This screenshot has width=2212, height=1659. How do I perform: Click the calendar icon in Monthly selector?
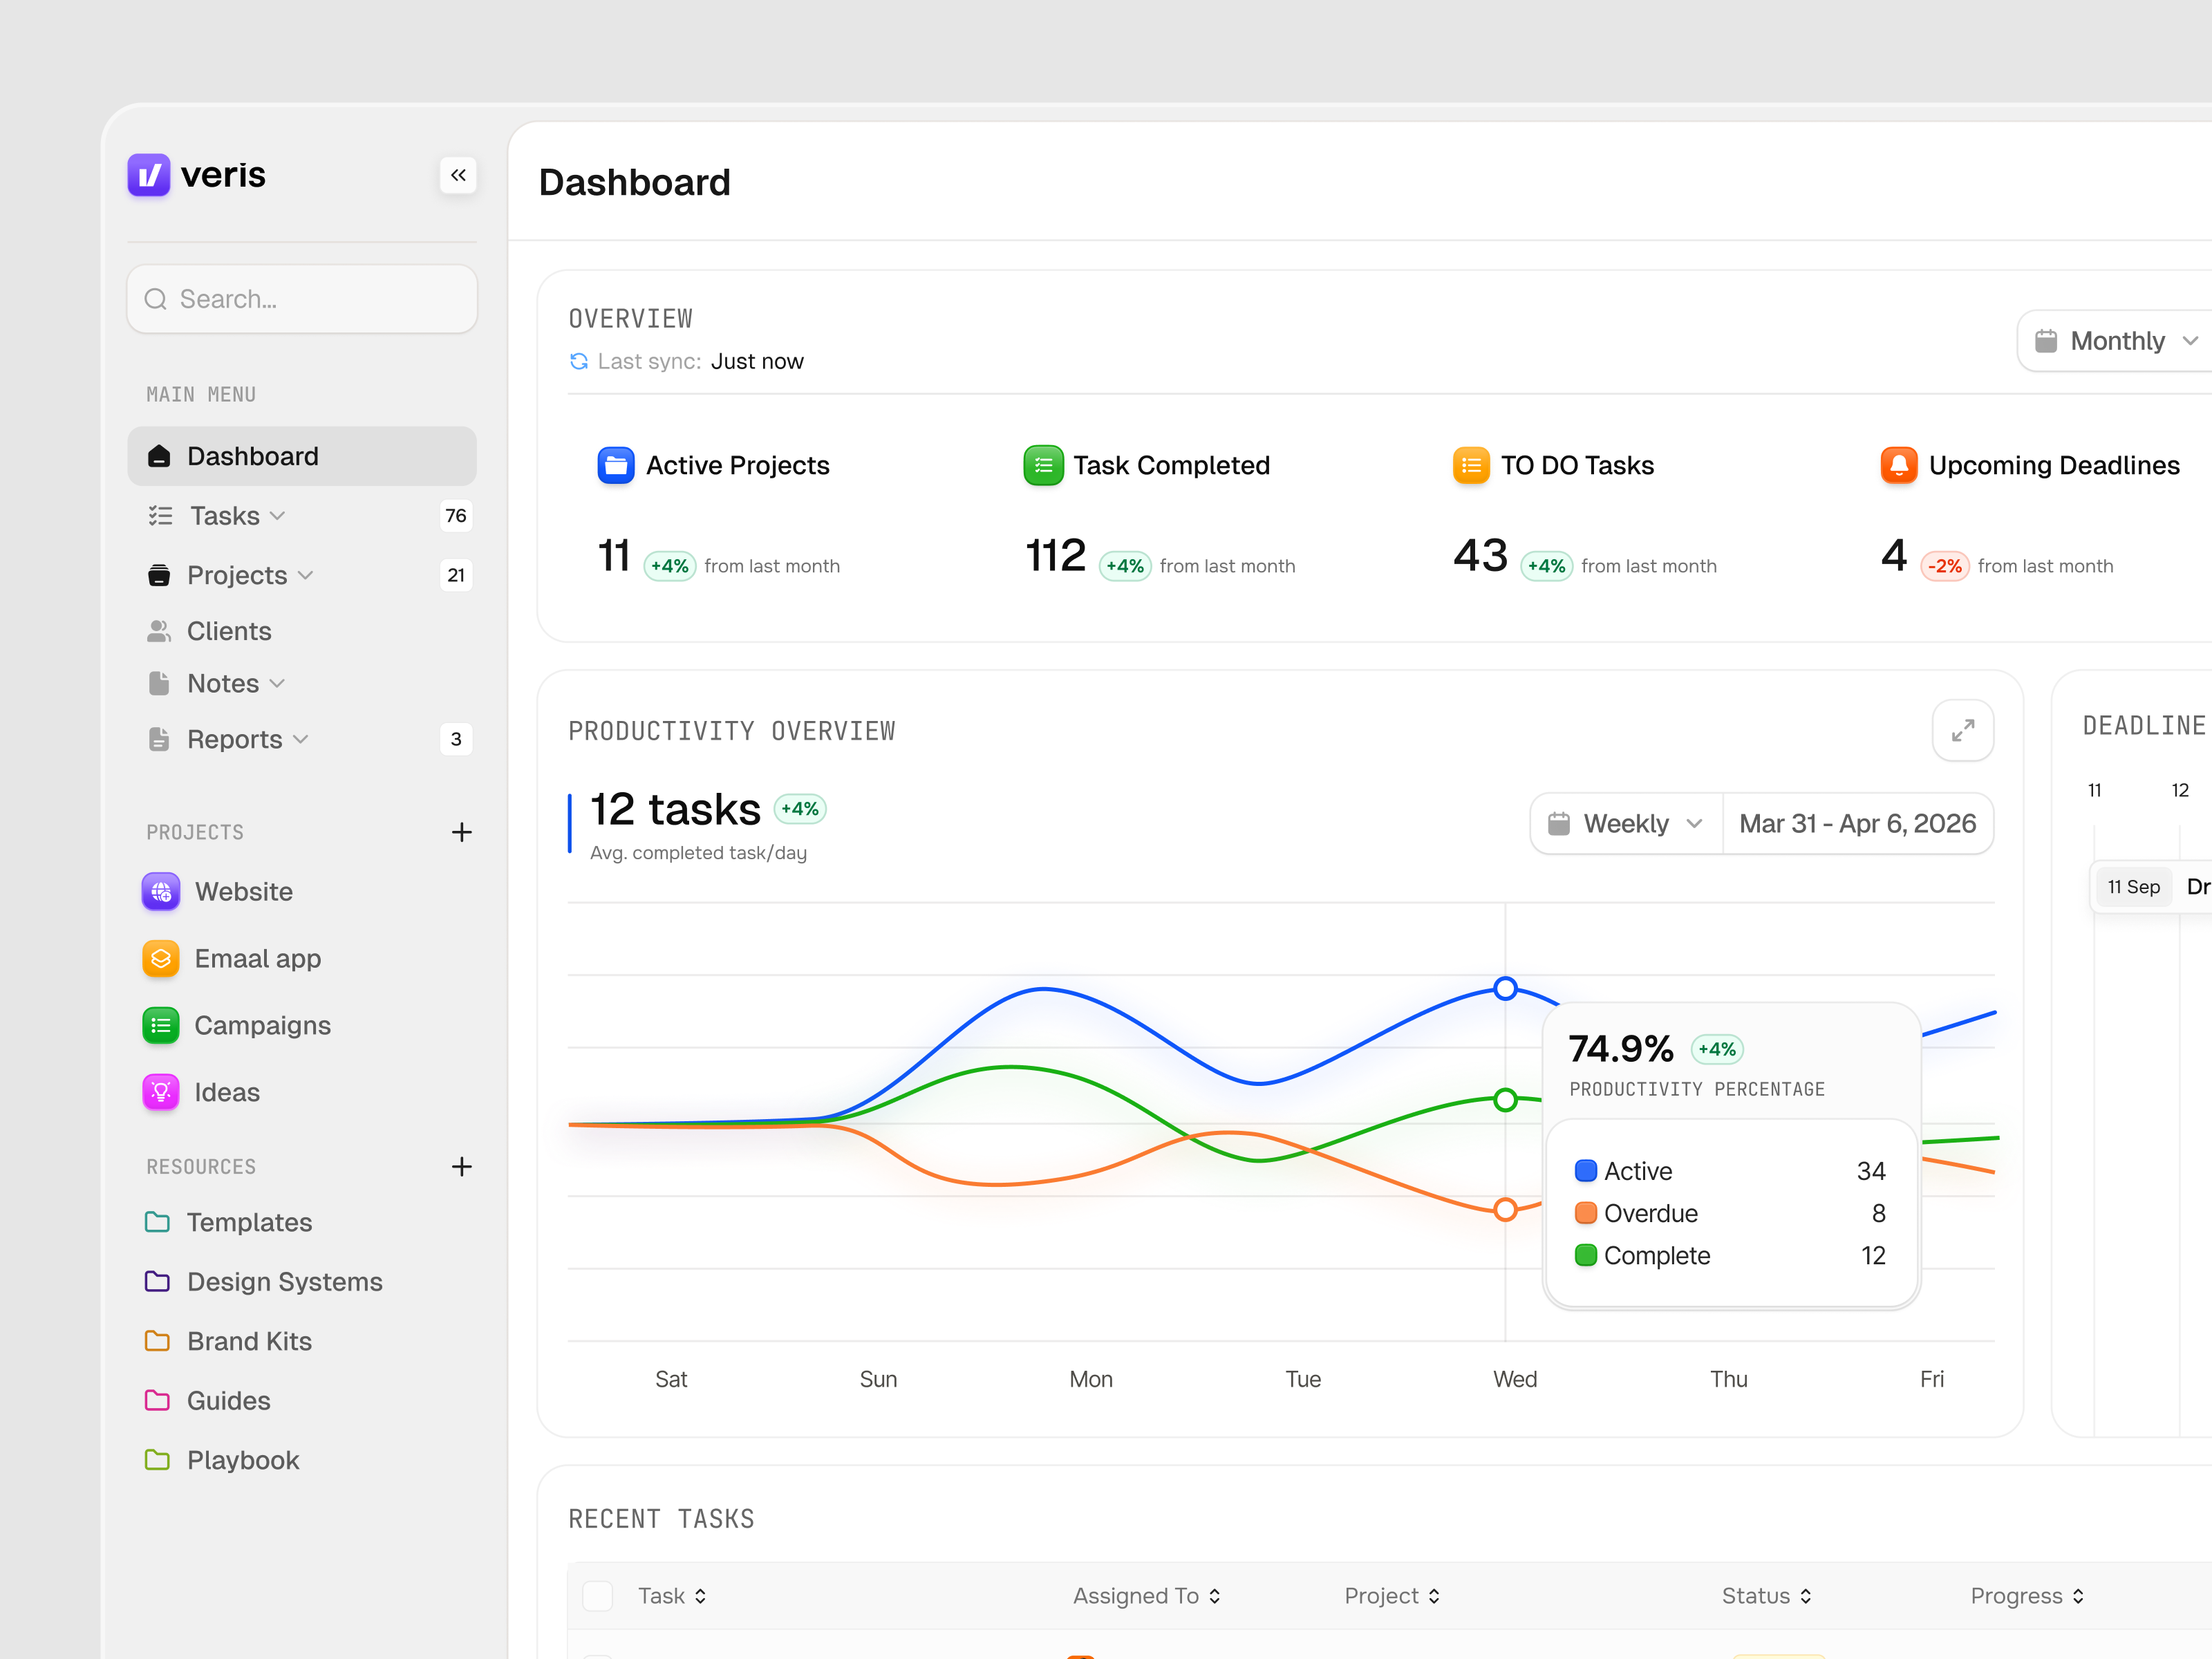(x=2046, y=341)
